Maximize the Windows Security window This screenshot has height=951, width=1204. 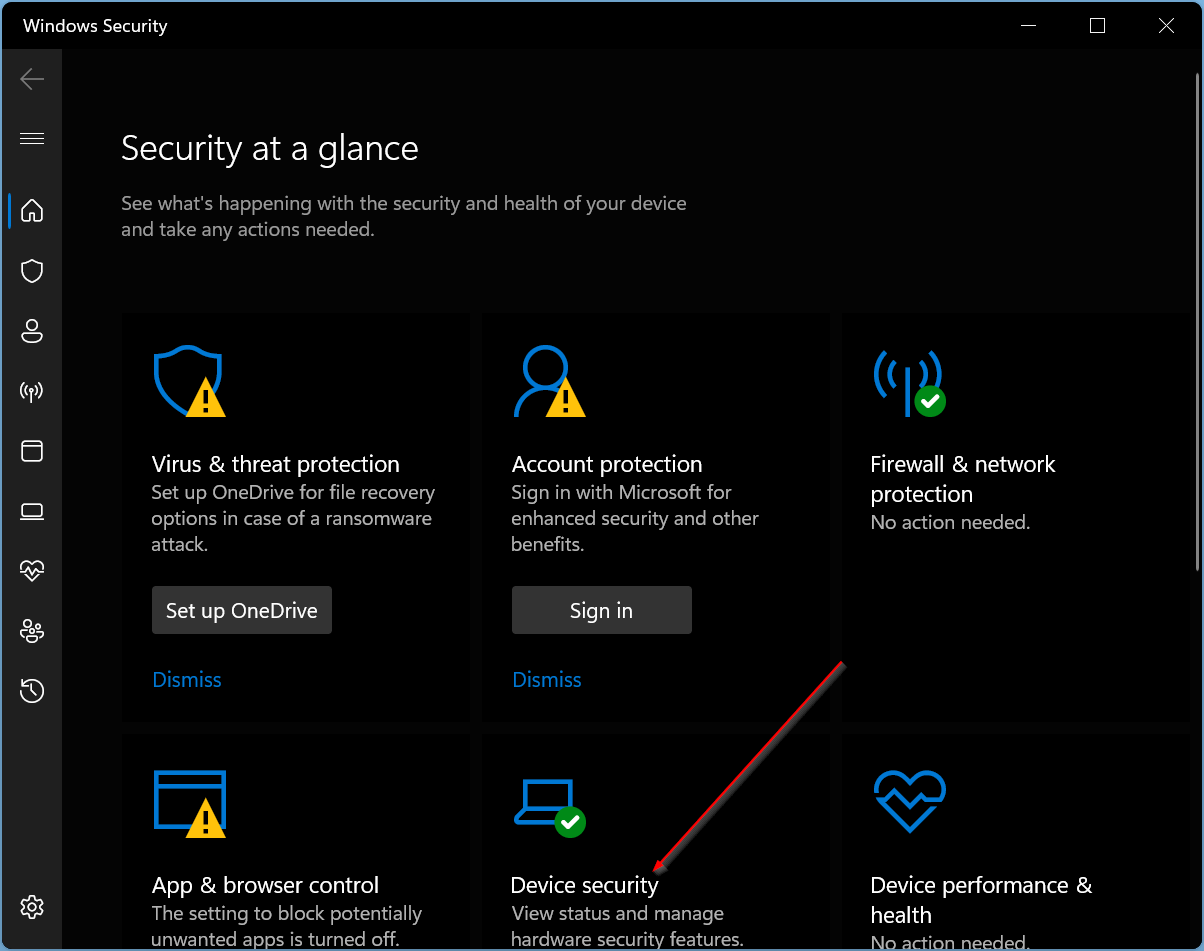pos(1097,26)
